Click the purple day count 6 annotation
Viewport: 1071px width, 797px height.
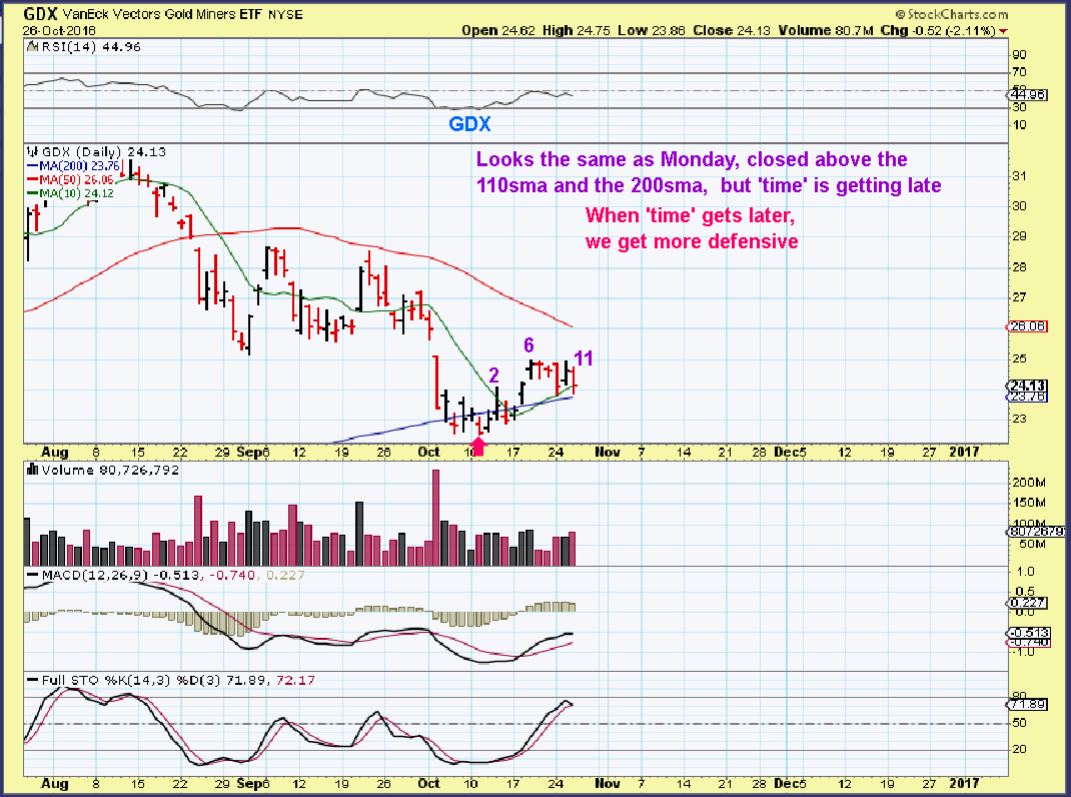[x=529, y=345]
